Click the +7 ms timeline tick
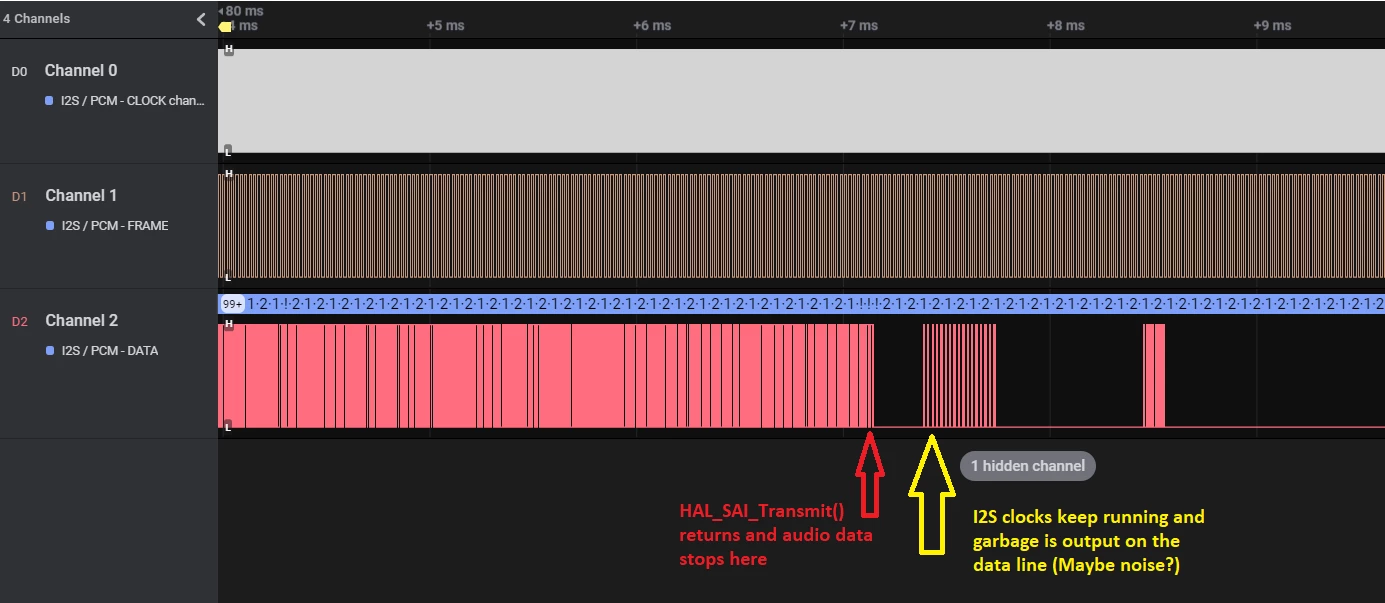Screen dimensions: 1385x603 coord(859,26)
